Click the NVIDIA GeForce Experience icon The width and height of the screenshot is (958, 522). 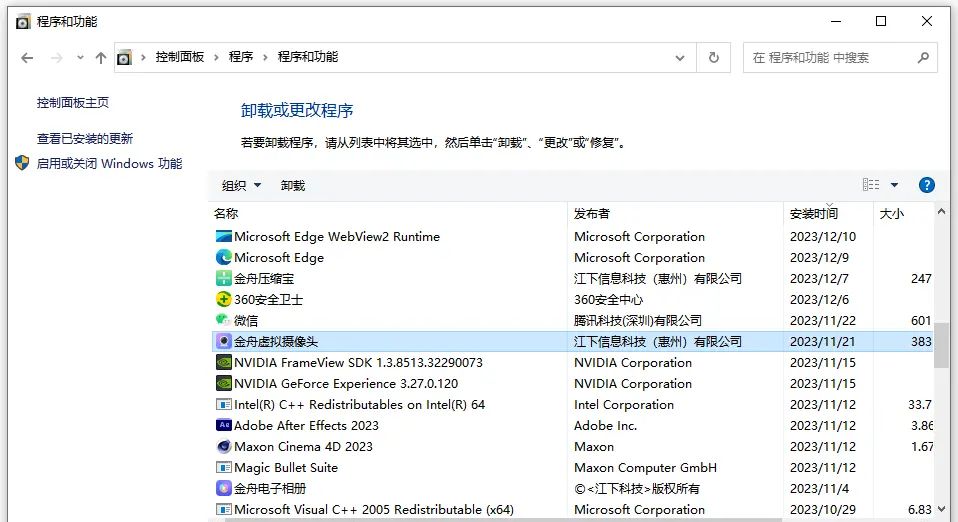(224, 383)
